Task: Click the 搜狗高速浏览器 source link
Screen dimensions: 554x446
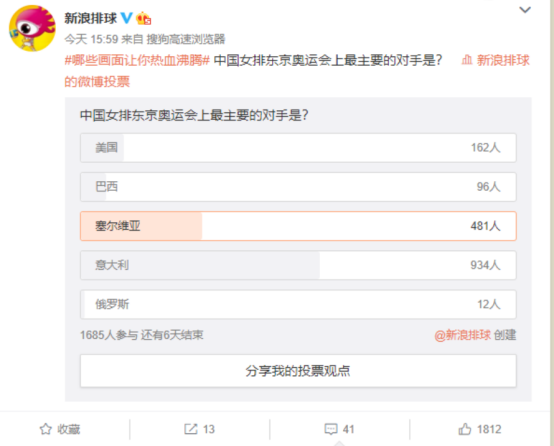Action: [186, 39]
